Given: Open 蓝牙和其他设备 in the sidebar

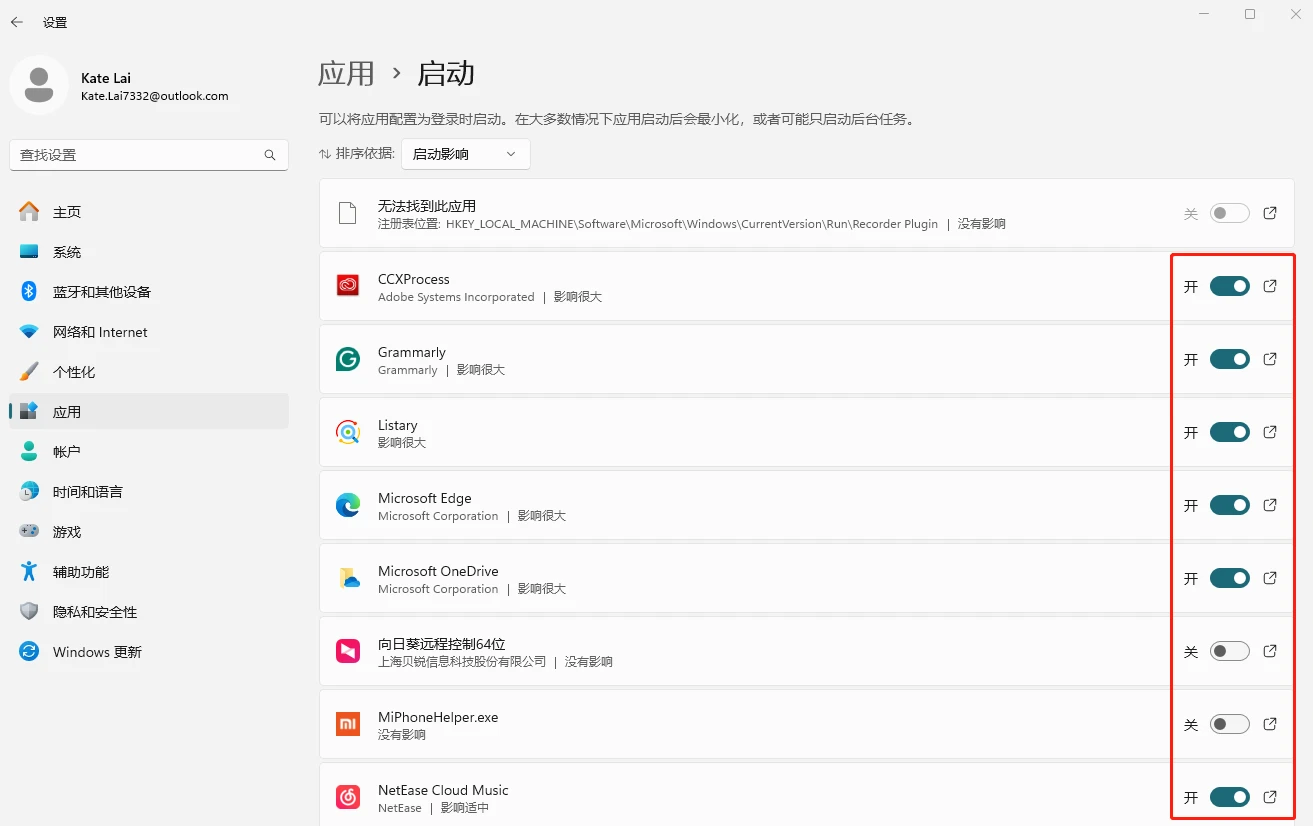Looking at the screenshot, I should 101,292.
